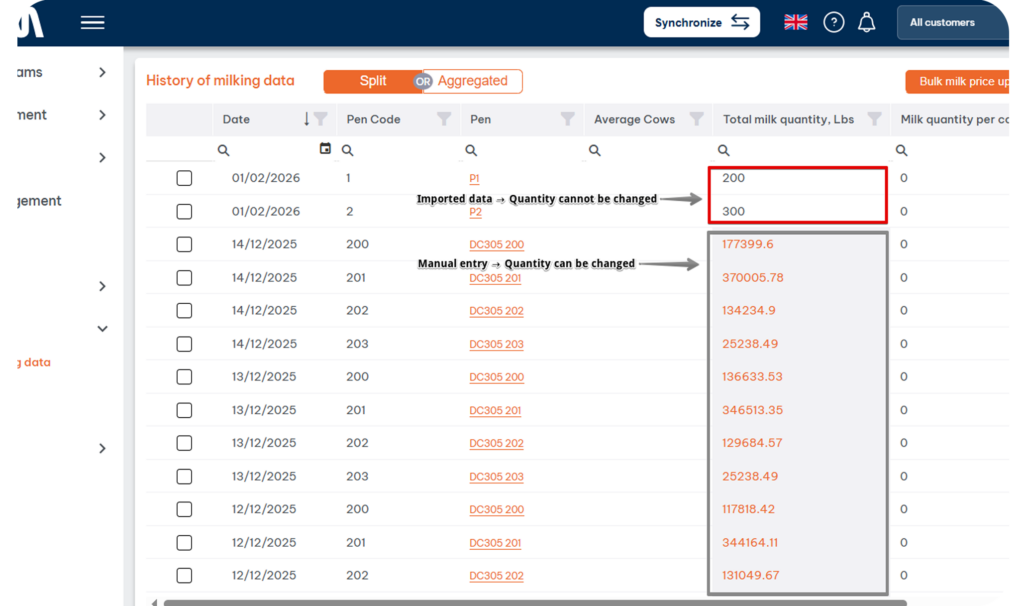Check the 13/12/2025 pen 201 row
The height and width of the screenshot is (606, 1024).
pyautogui.click(x=184, y=410)
